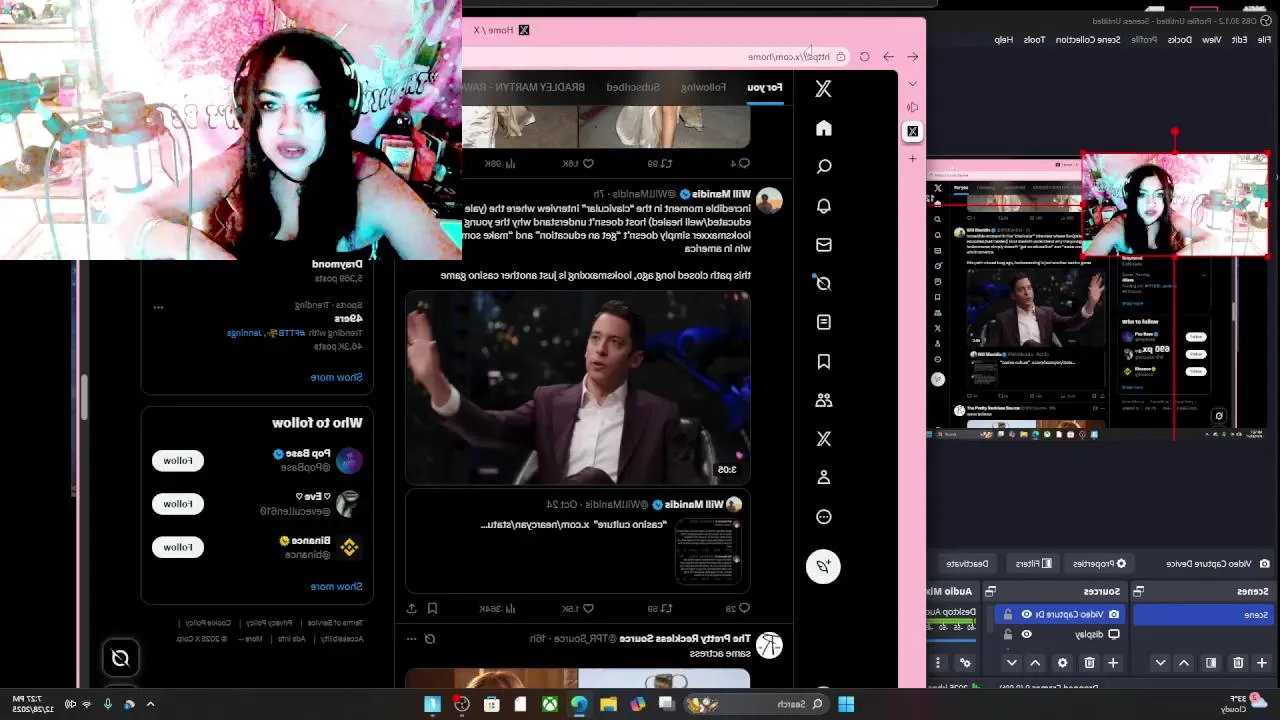Open More circle icon in X sidebar

823,517
